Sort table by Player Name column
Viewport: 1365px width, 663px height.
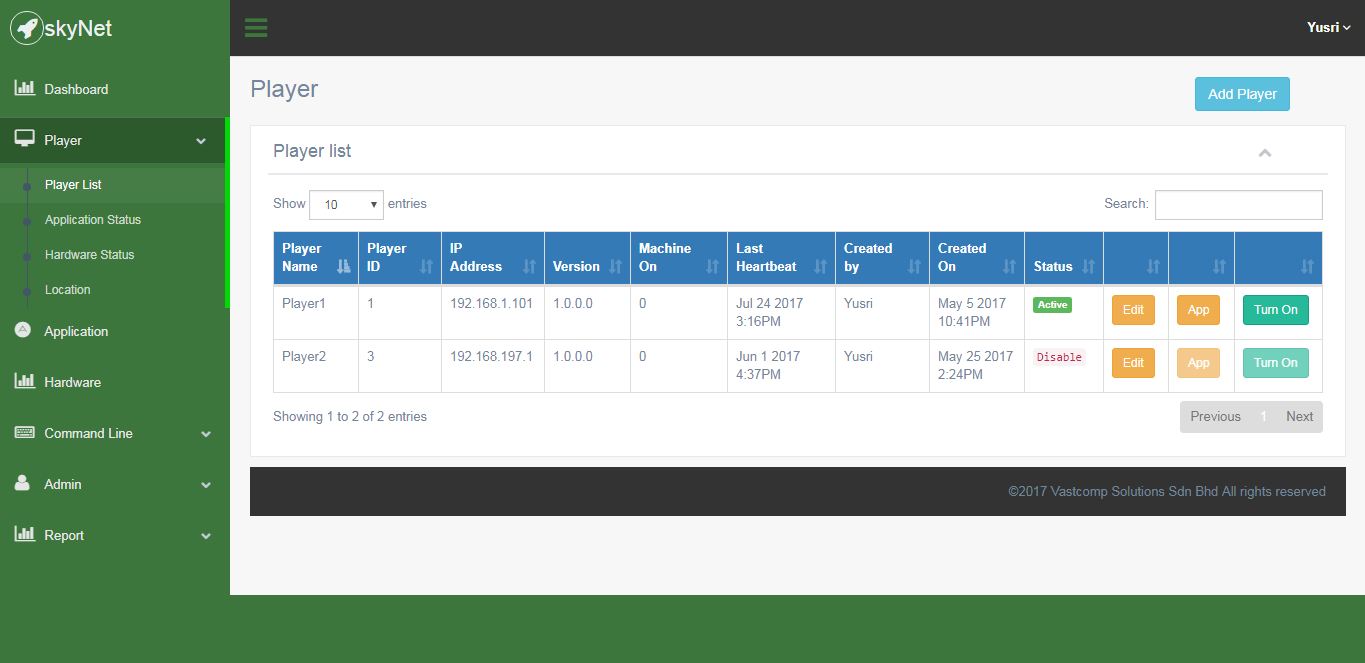315,258
